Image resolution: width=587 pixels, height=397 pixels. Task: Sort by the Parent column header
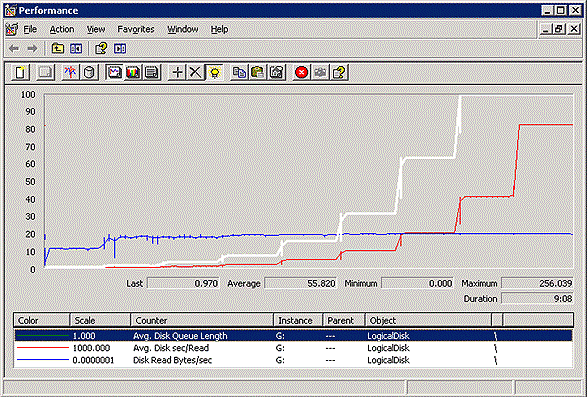point(344,321)
